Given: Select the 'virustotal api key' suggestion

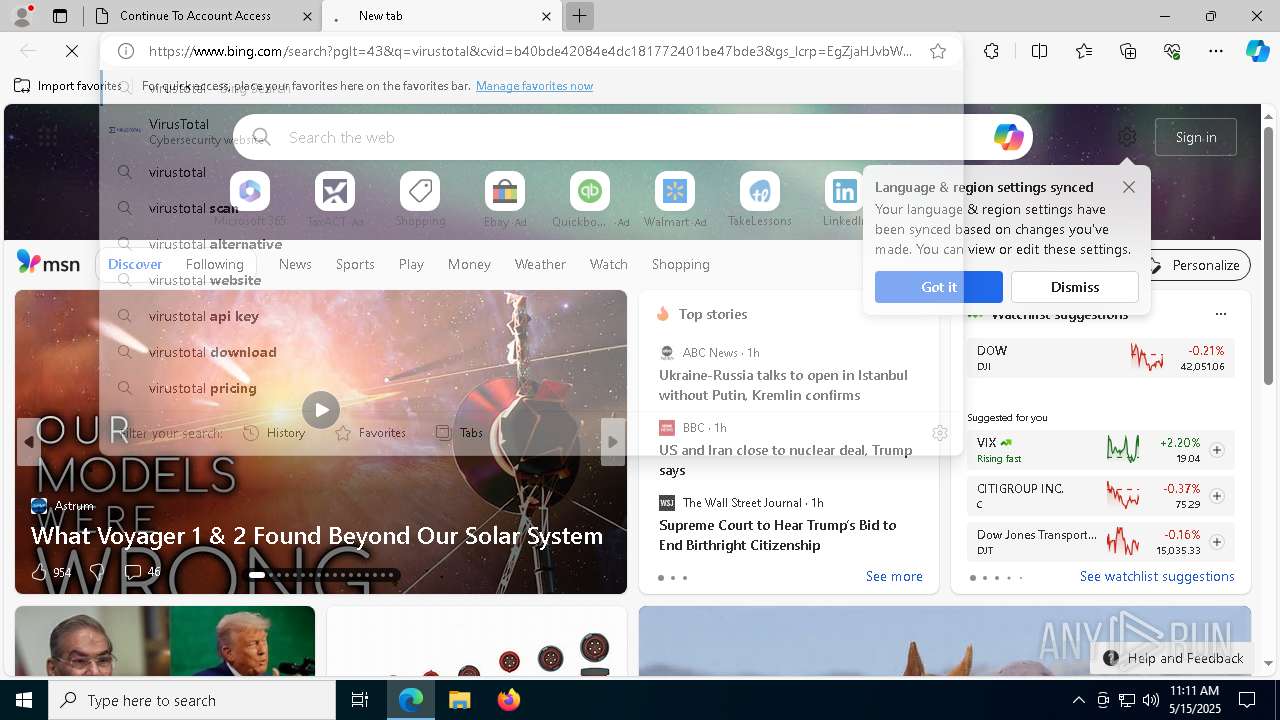Looking at the screenshot, I should (530, 316).
